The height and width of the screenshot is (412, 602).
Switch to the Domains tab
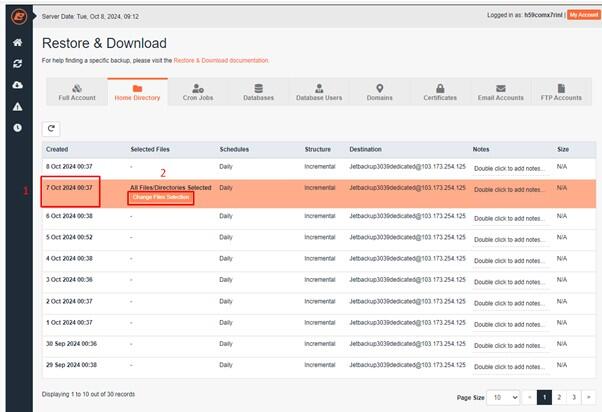[379, 92]
